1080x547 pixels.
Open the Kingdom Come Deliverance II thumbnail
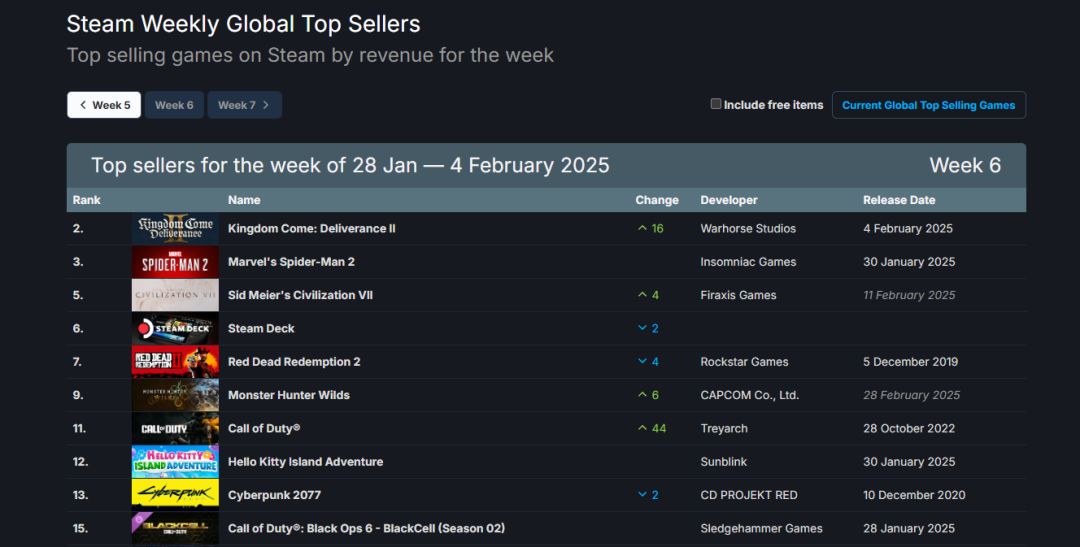[175, 229]
